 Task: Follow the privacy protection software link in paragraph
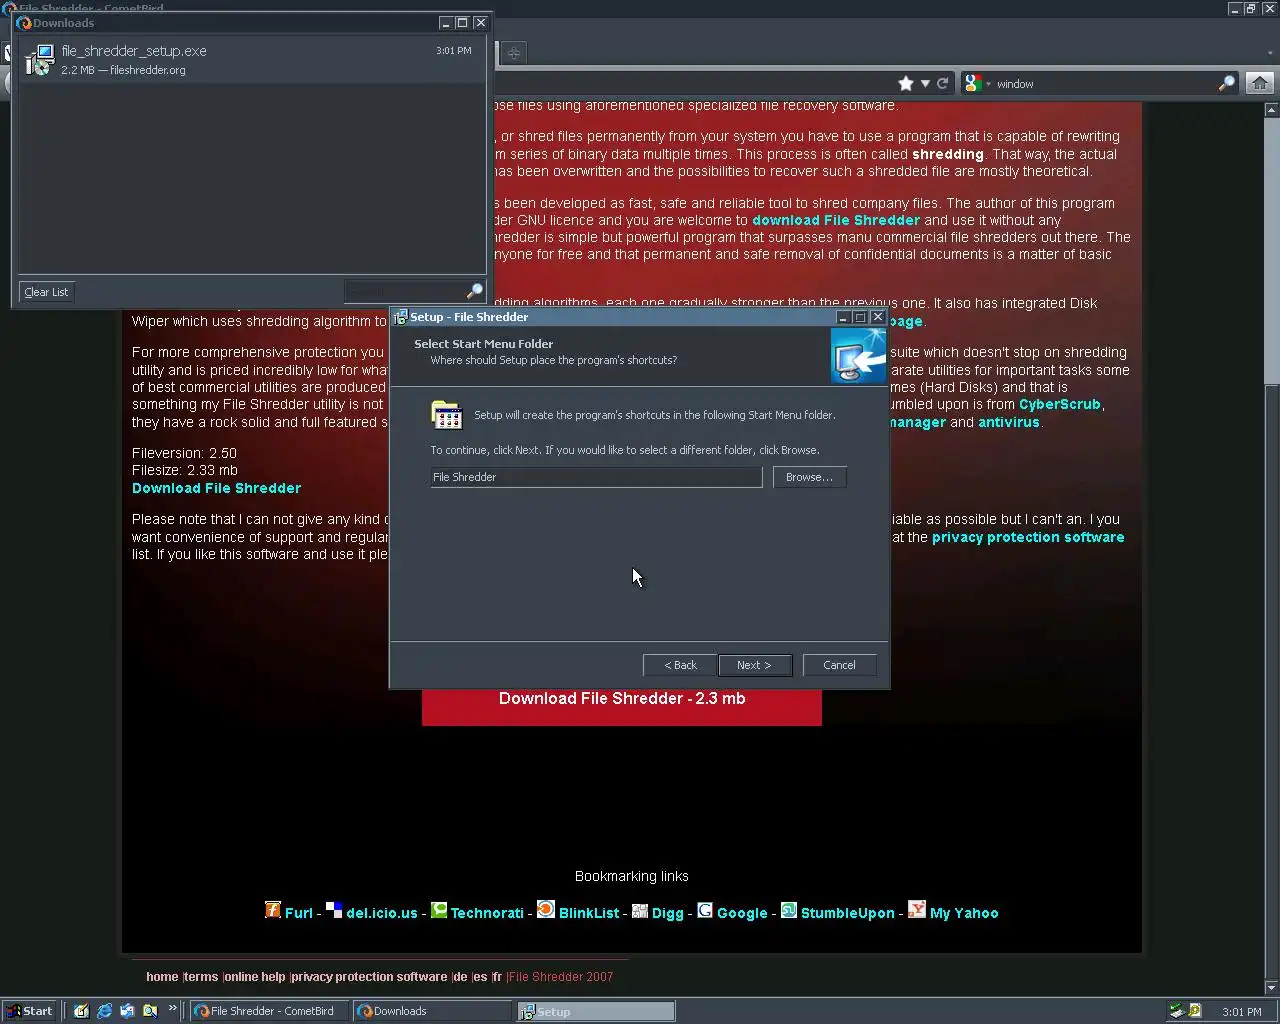tap(1028, 537)
